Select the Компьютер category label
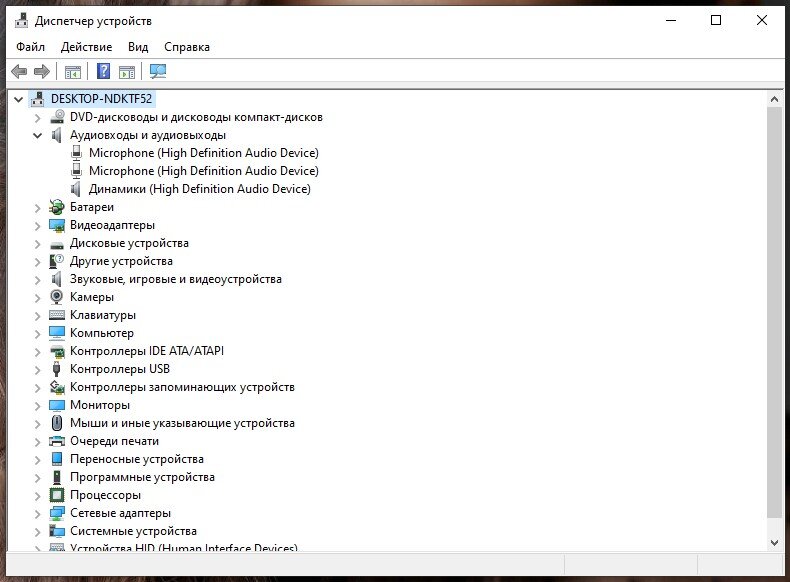Image resolution: width=790 pixels, height=582 pixels. (102, 333)
